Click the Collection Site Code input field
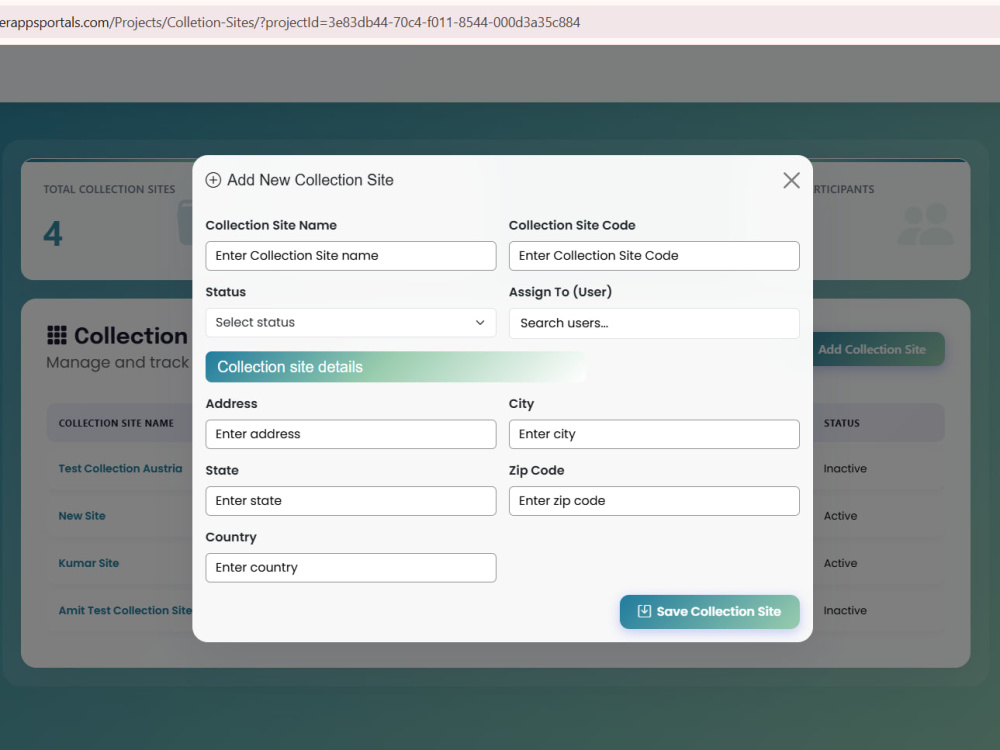The image size is (1000, 750). coord(654,256)
